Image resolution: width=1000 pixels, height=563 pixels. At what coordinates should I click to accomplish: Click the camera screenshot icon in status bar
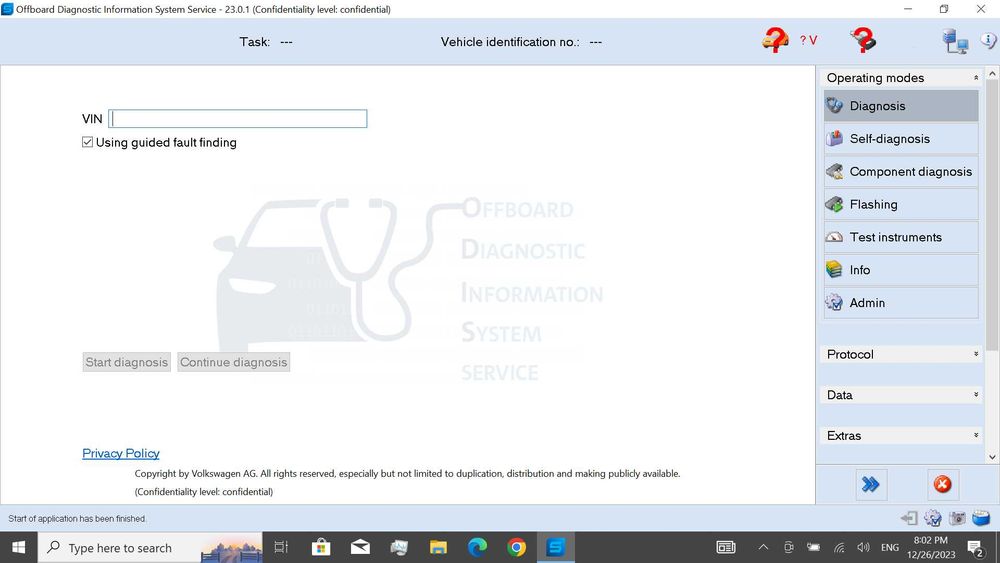957,518
